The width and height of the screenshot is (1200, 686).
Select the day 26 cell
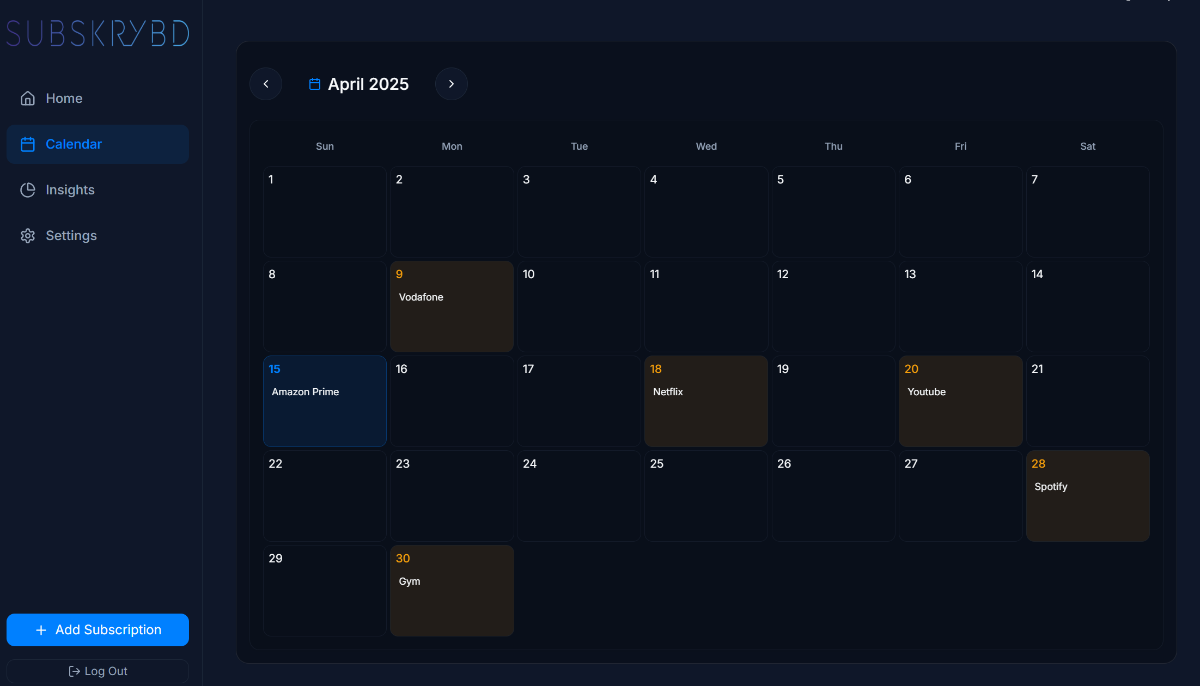pyautogui.click(x=833, y=496)
